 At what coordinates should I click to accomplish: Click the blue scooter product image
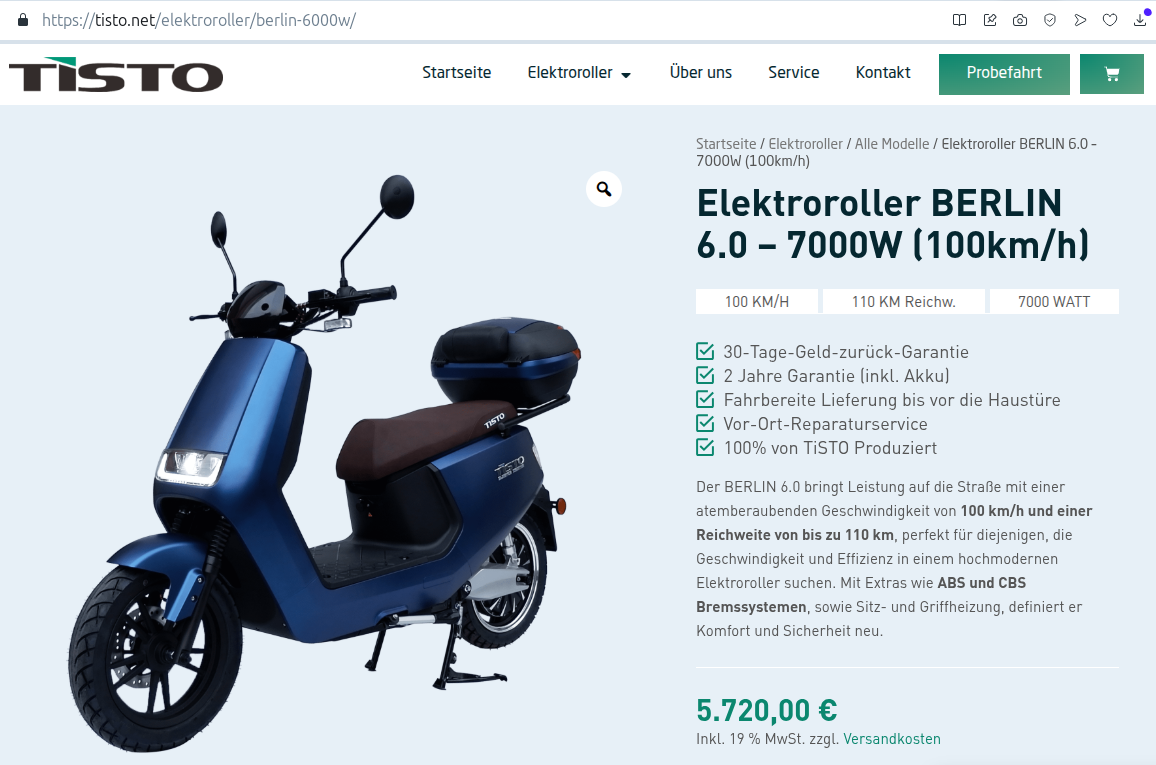pyautogui.click(x=326, y=463)
